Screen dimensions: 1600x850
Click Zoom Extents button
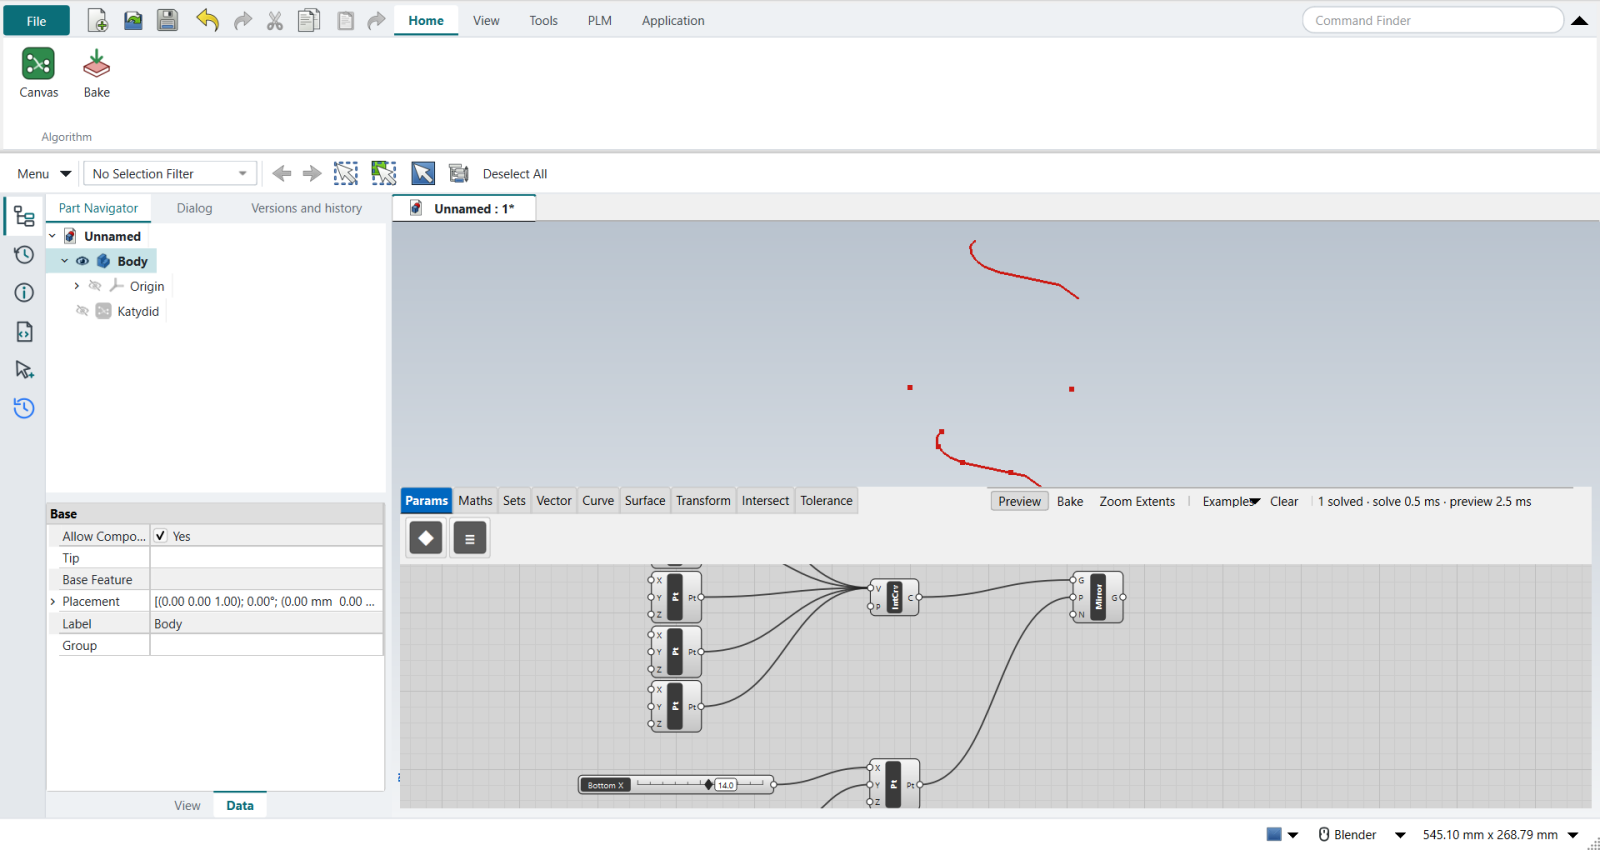click(1137, 501)
